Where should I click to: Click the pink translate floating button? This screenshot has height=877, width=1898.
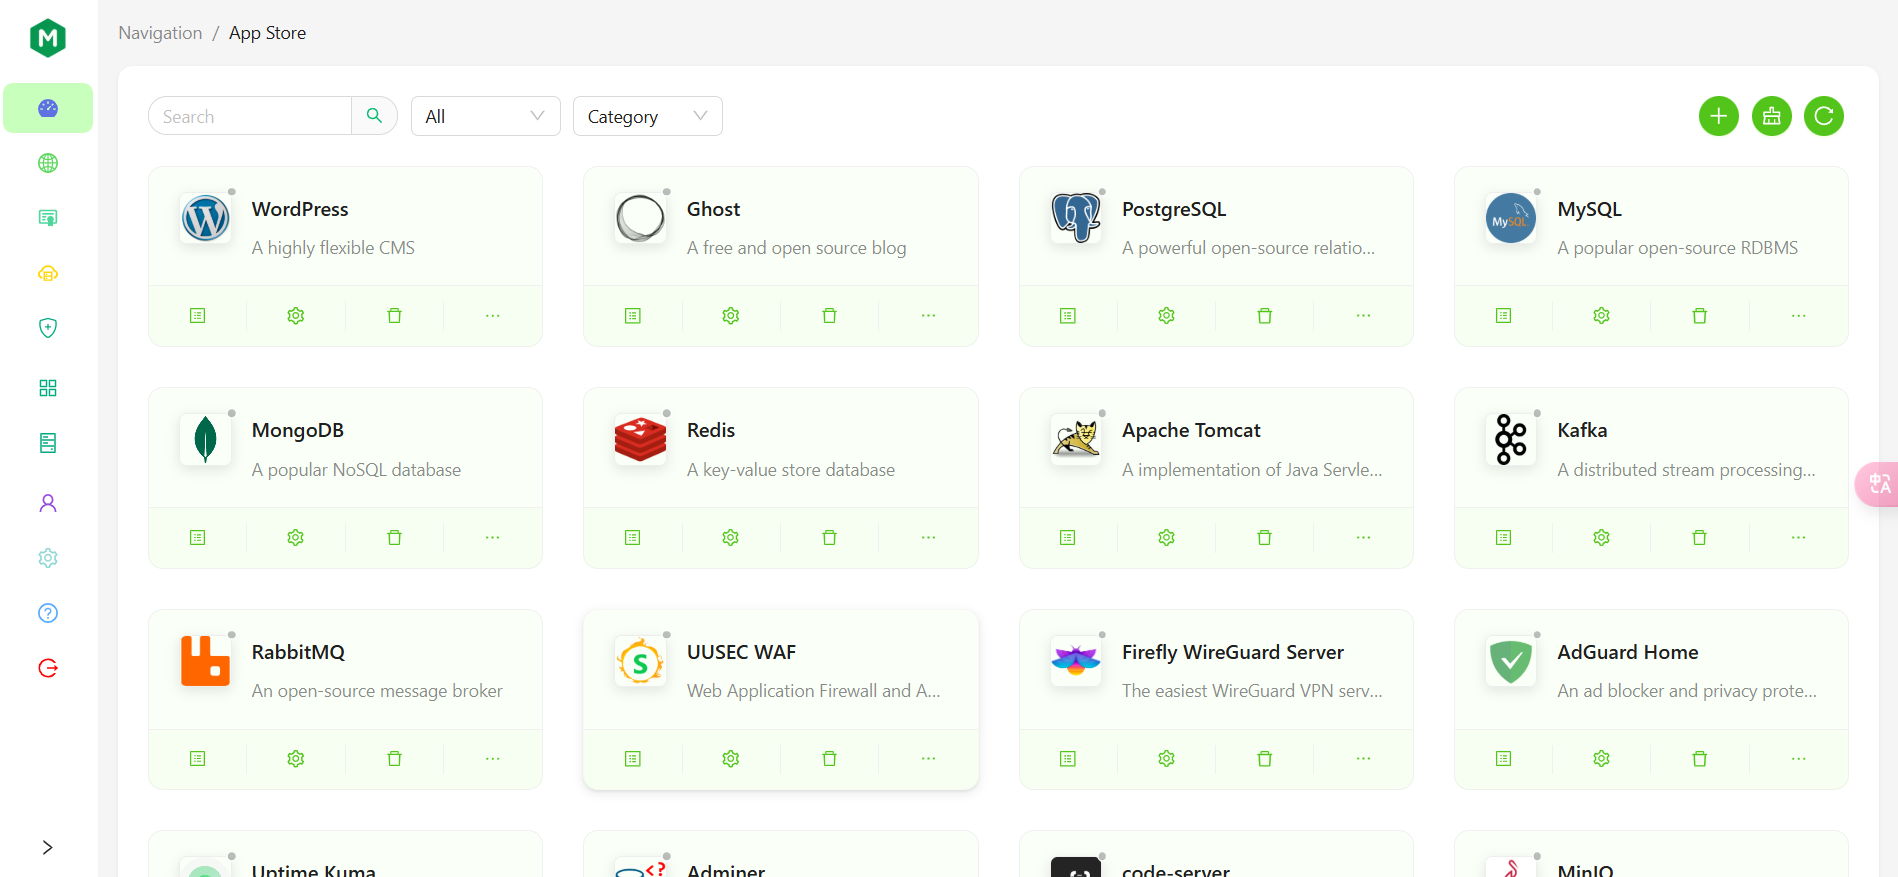(x=1877, y=484)
